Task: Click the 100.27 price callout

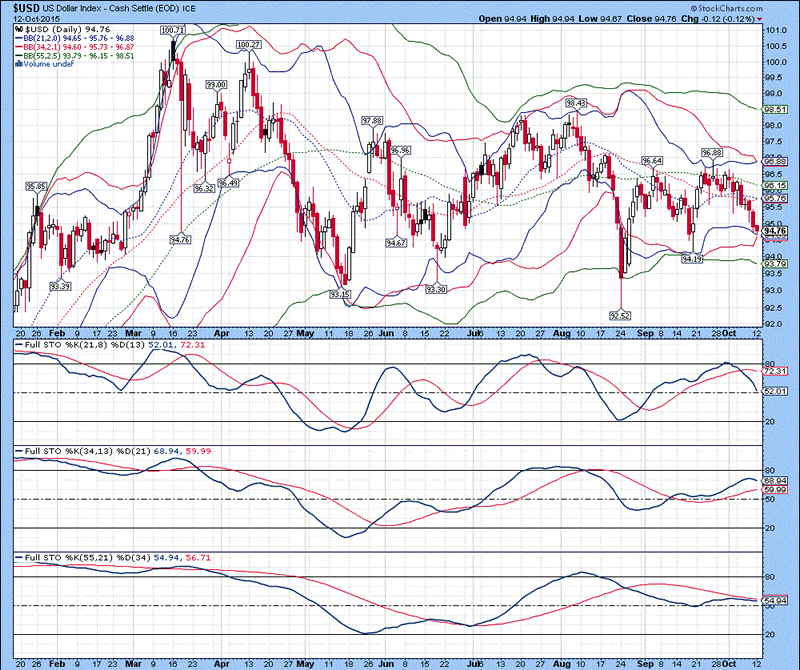Action: (248, 45)
